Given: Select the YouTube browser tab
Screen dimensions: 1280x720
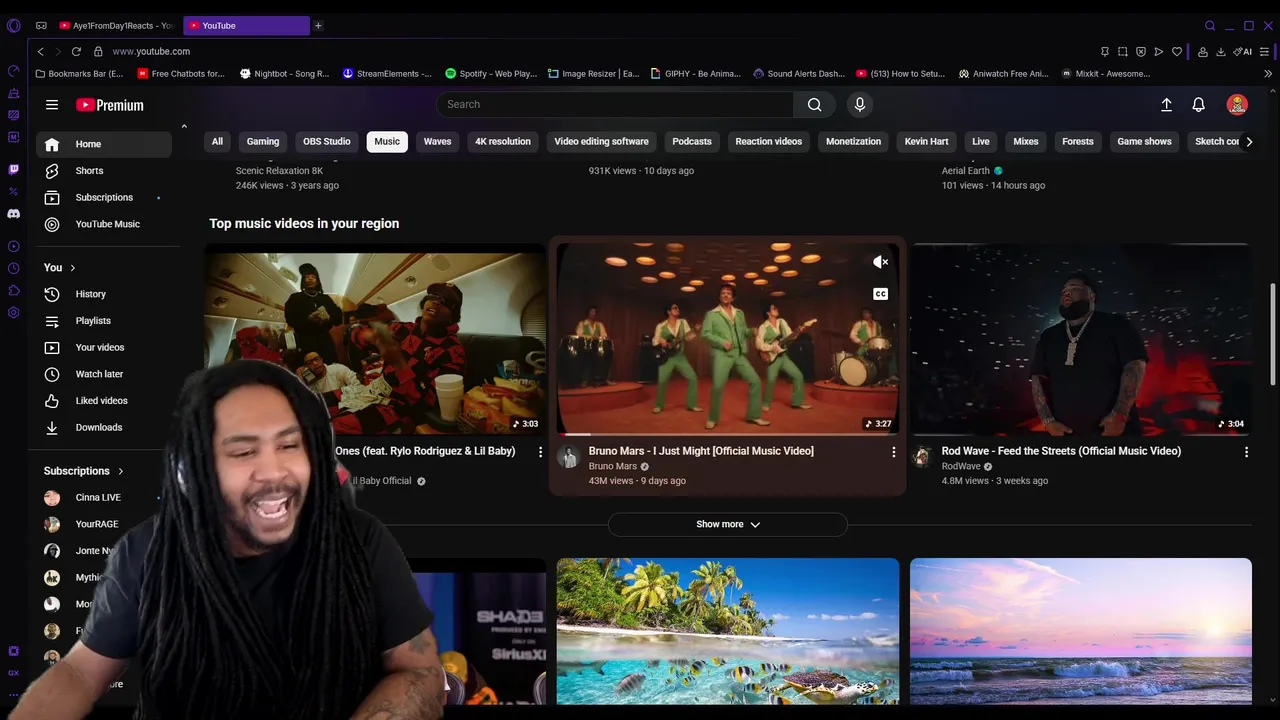Looking at the screenshot, I should click(x=247, y=25).
